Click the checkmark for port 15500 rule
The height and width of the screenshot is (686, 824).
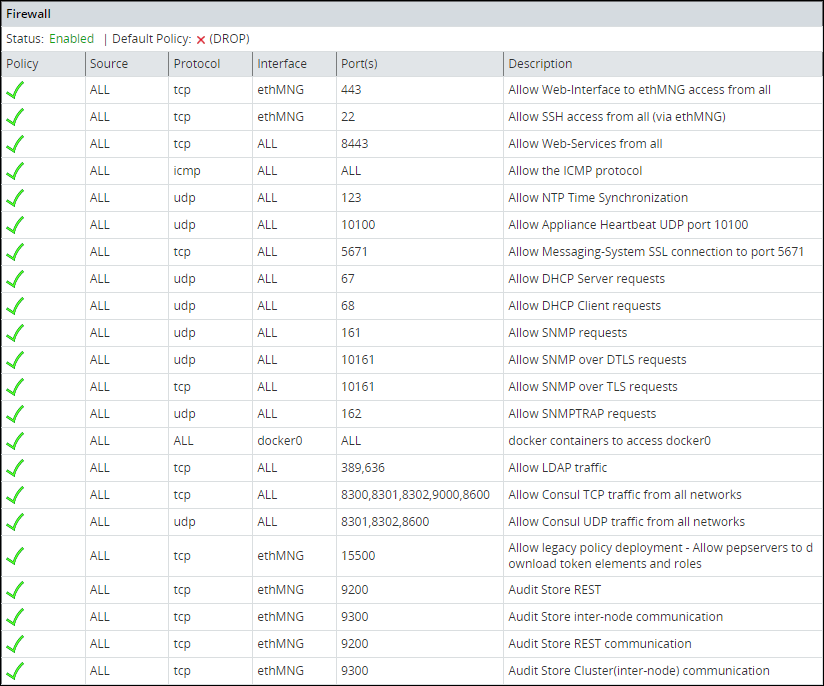(15, 556)
